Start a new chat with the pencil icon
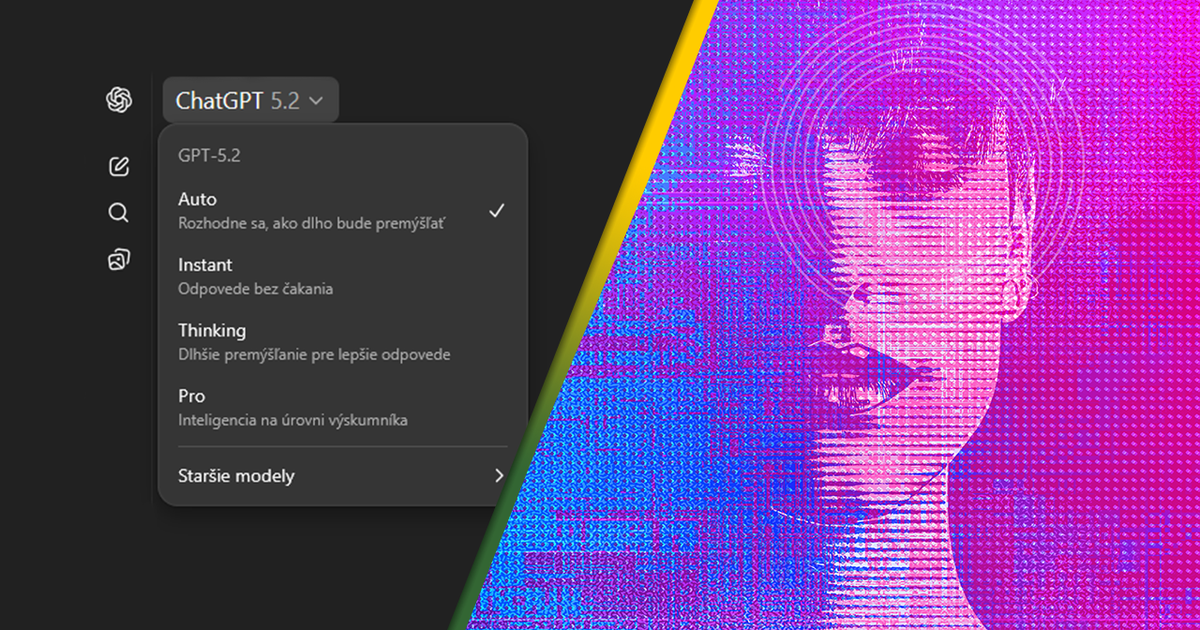The image size is (1200, 630). [x=119, y=166]
